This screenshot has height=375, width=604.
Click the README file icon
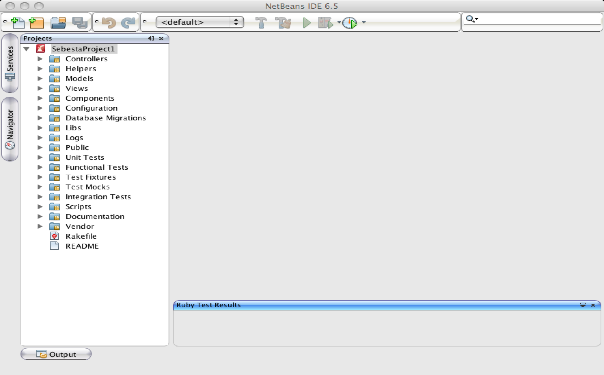[x=55, y=246]
